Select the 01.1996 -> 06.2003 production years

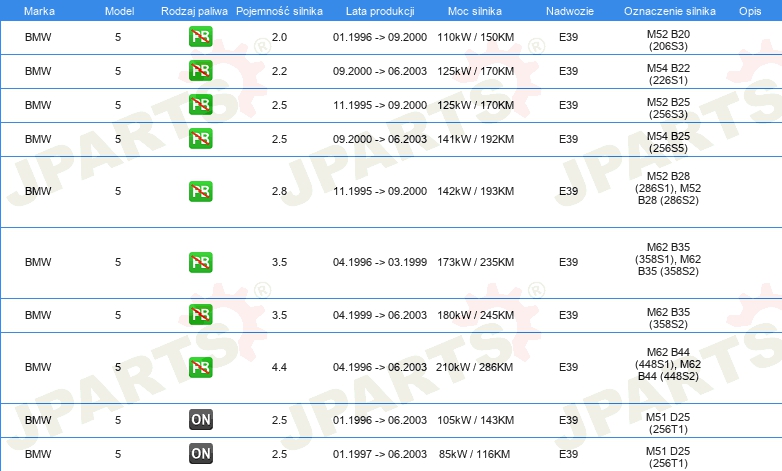click(x=380, y=420)
